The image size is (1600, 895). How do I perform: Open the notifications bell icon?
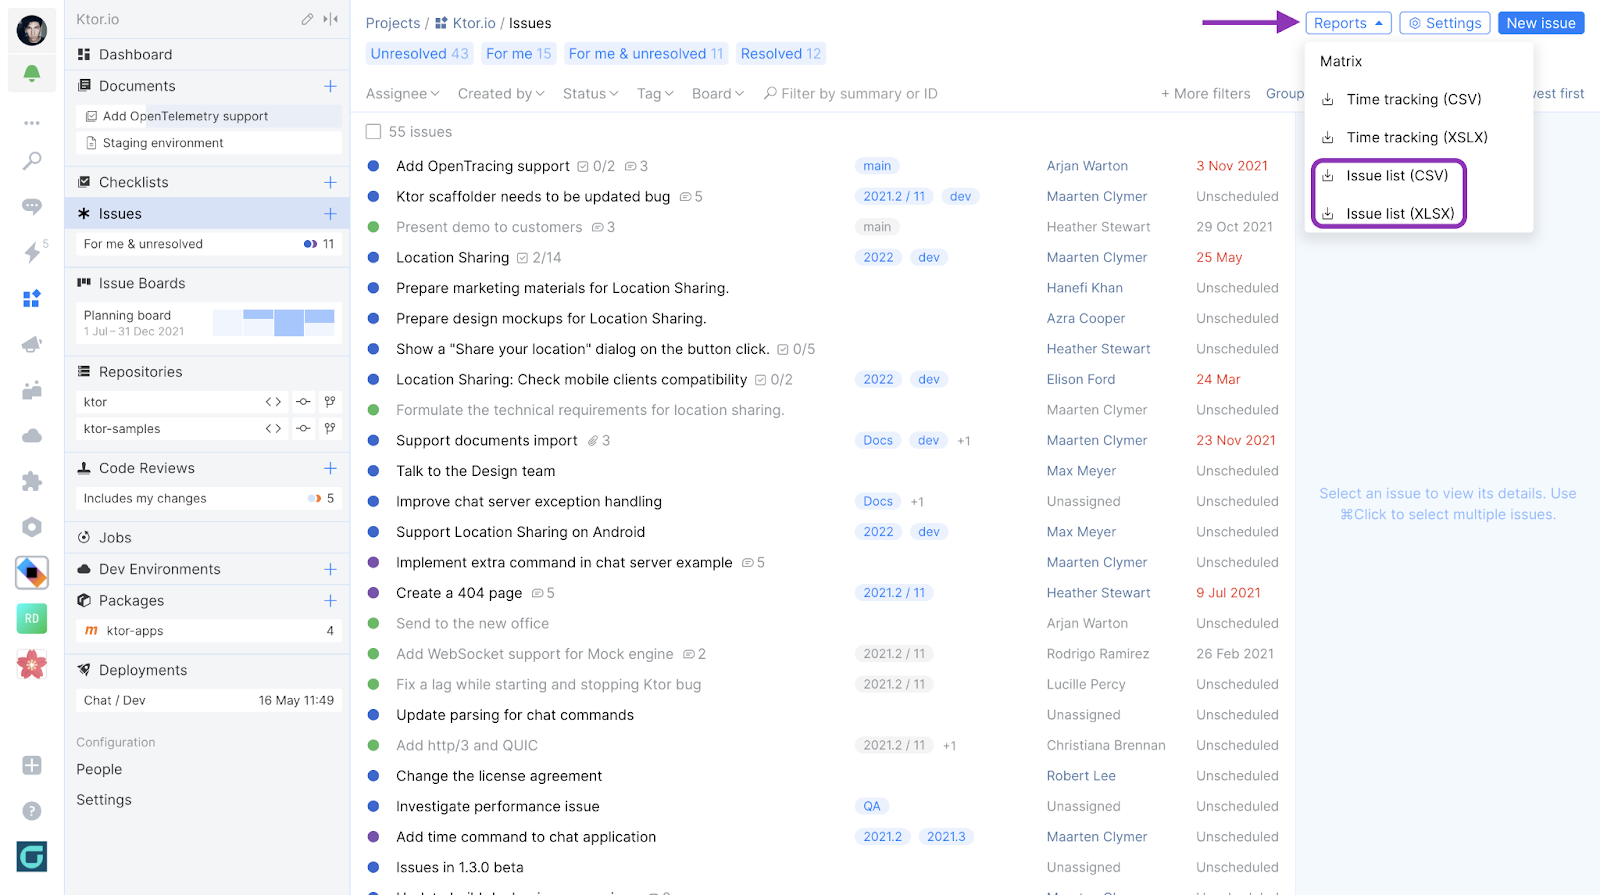click(32, 74)
